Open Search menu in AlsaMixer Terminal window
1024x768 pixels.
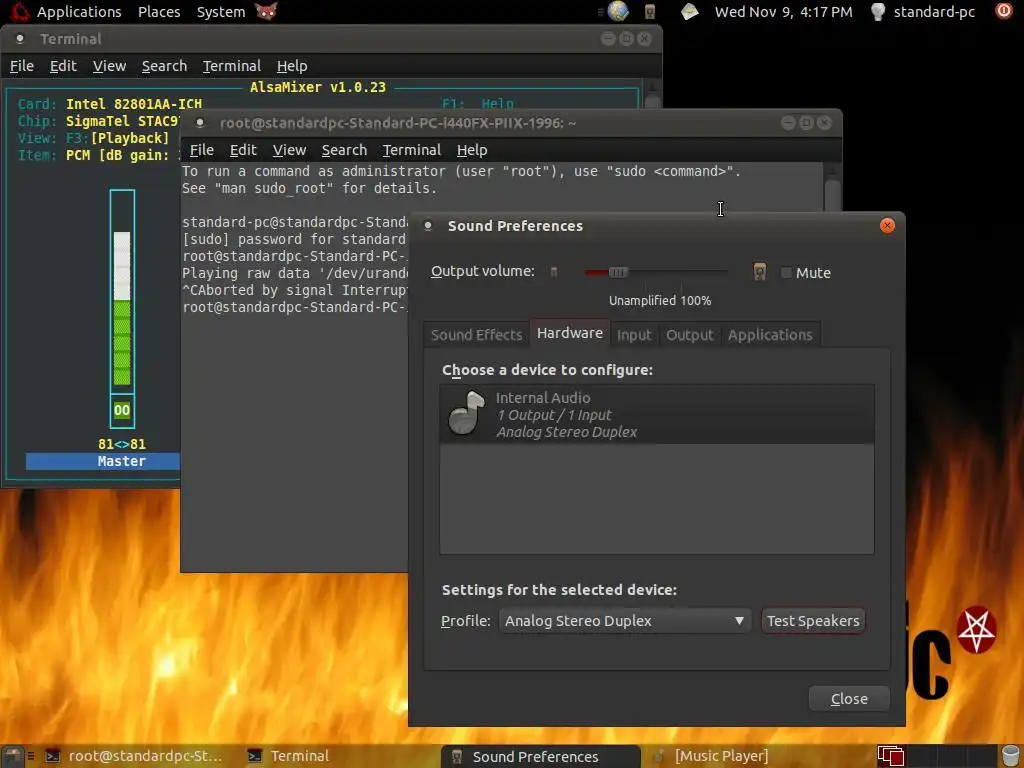[x=165, y=66]
